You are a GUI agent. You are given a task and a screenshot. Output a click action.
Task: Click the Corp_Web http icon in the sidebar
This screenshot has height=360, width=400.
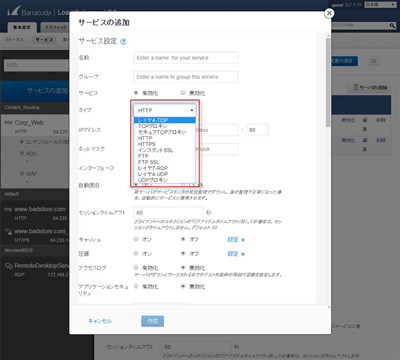[x=8, y=123]
